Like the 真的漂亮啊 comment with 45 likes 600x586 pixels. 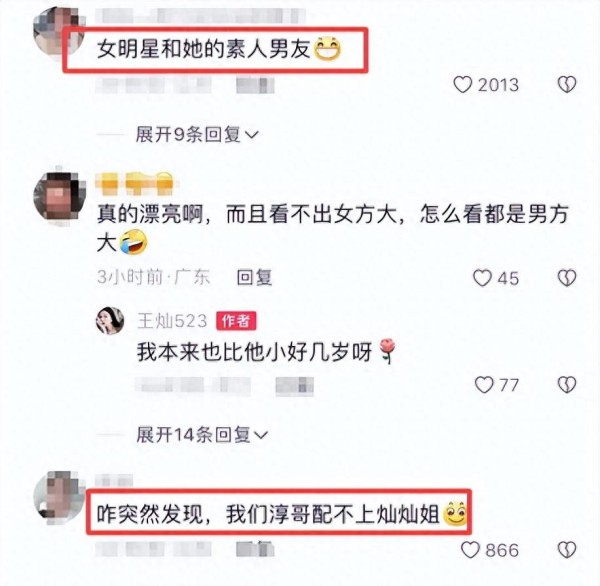482,278
